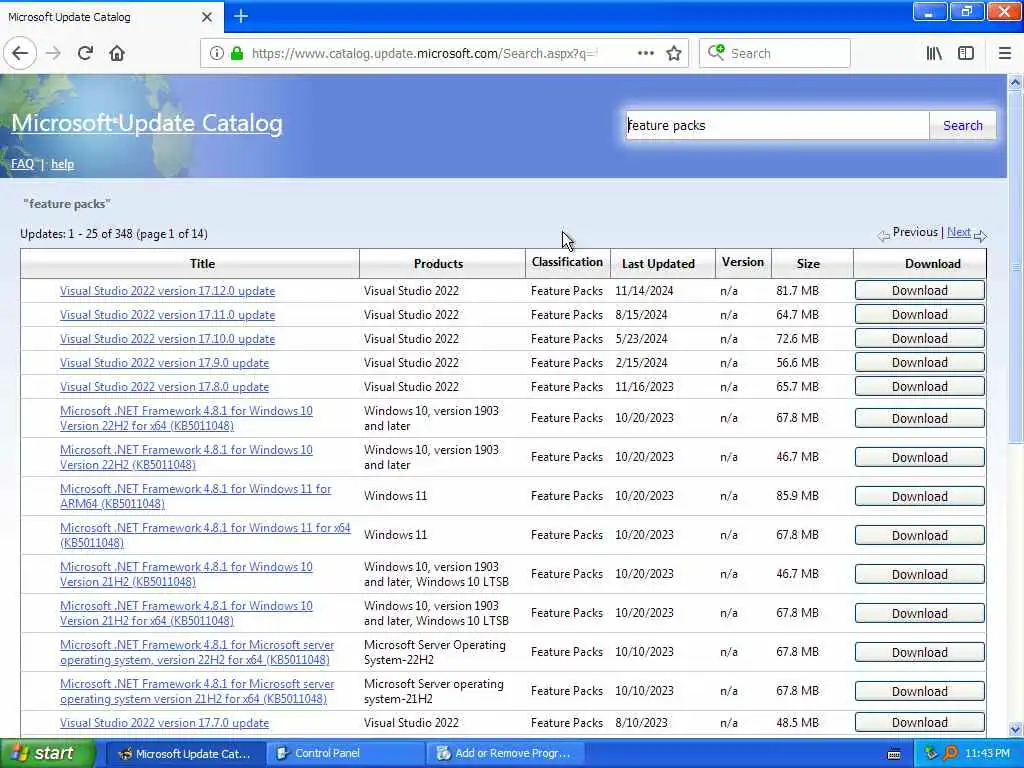Image resolution: width=1024 pixels, height=768 pixels.
Task: Open page actions three-dot menu
Action: [645, 54]
